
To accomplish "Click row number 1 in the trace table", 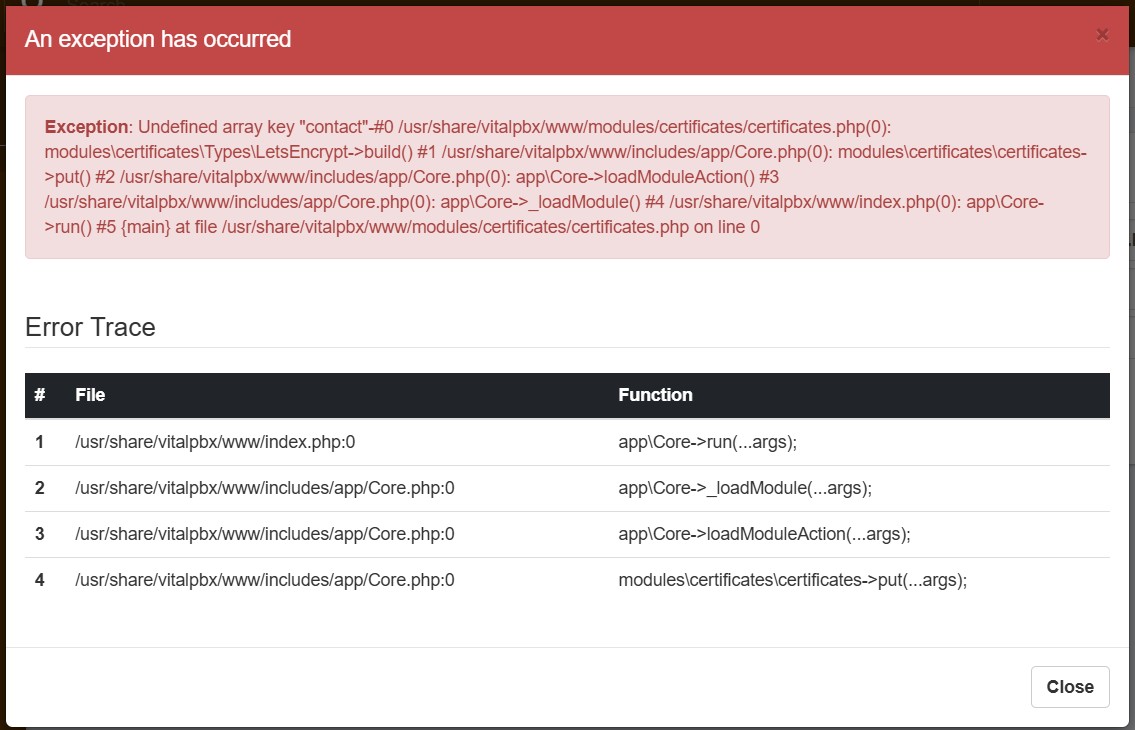I will tap(40, 442).
